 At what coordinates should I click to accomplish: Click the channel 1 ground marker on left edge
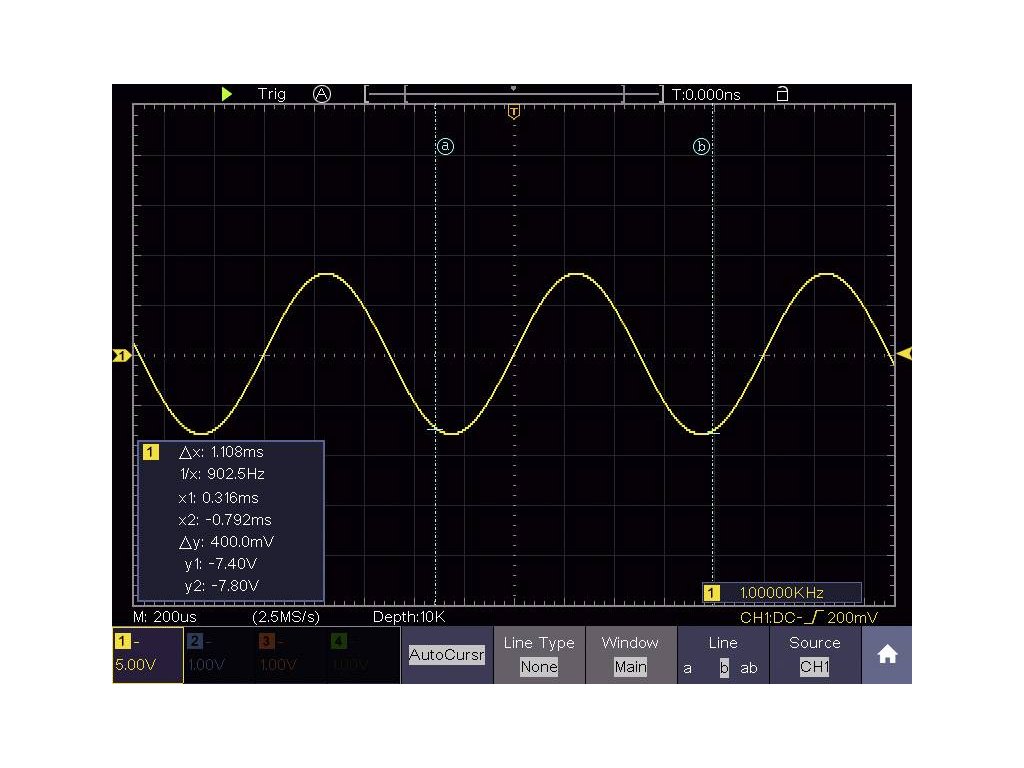click(x=121, y=355)
